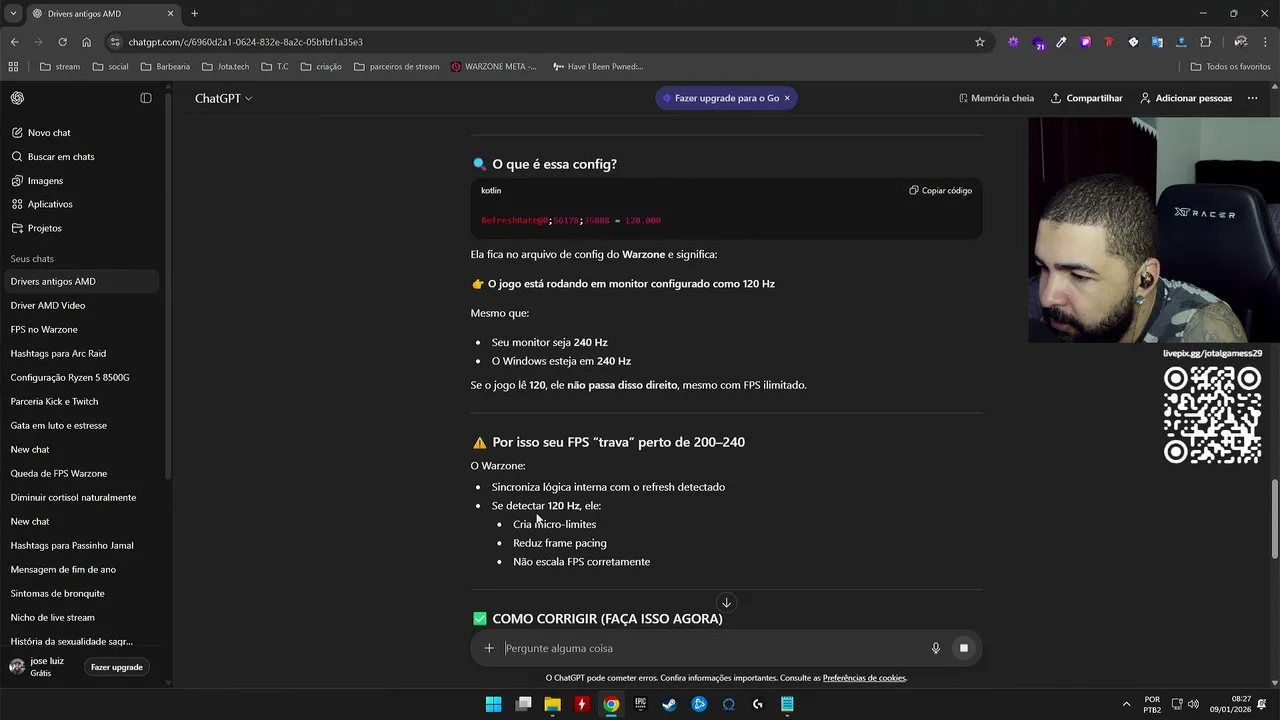Open the stream bookmarks folder
1280x720 pixels.
tap(60, 67)
